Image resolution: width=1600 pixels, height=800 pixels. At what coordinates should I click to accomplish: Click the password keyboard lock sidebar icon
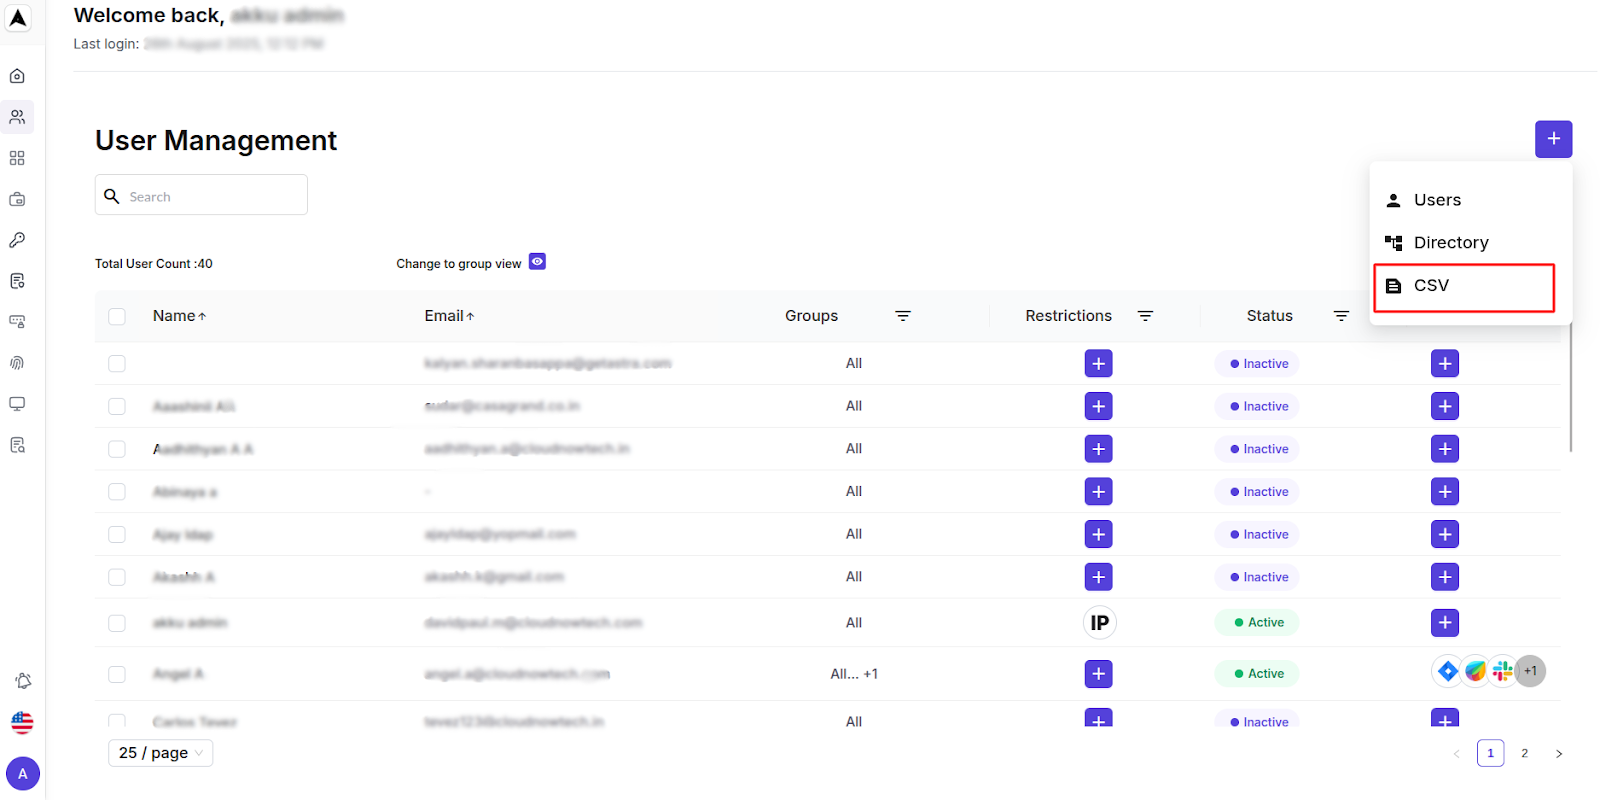coord(17,322)
